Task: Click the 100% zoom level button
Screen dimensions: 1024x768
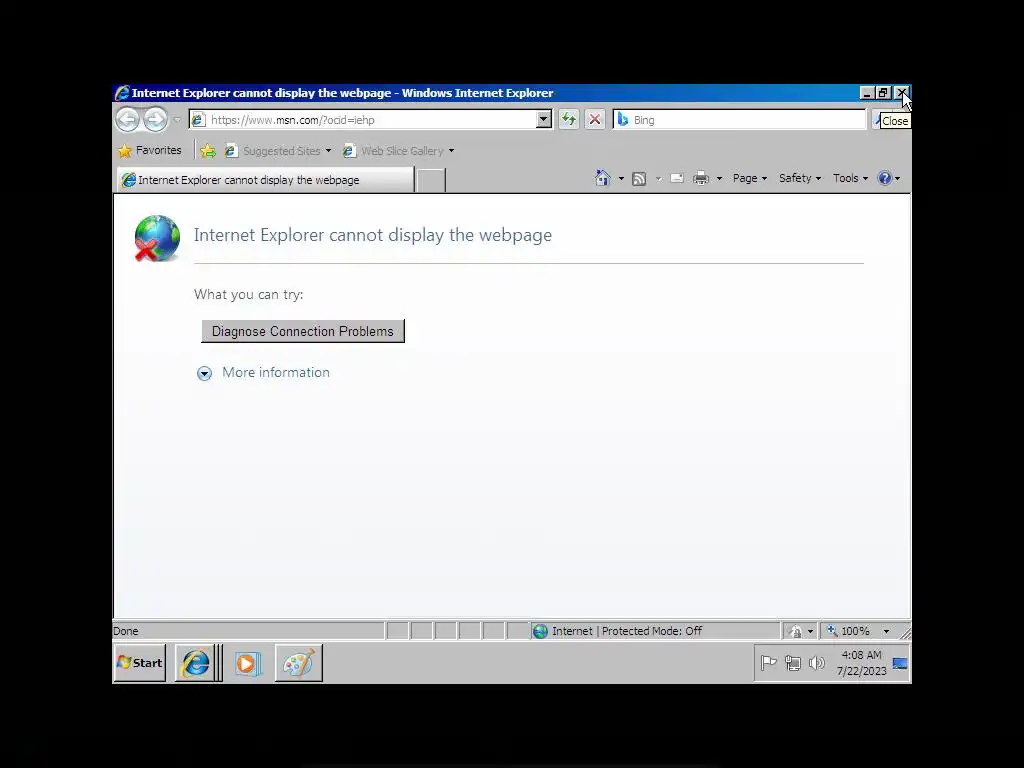Action: click(x=848, y=631)
